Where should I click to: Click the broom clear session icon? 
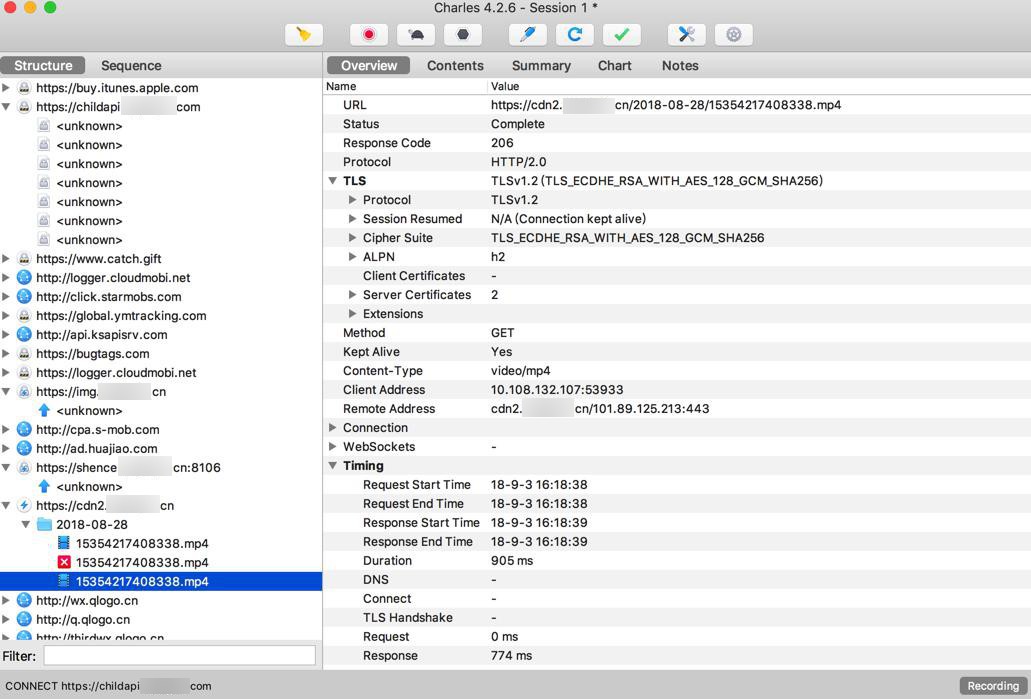(x=304, y=34)
